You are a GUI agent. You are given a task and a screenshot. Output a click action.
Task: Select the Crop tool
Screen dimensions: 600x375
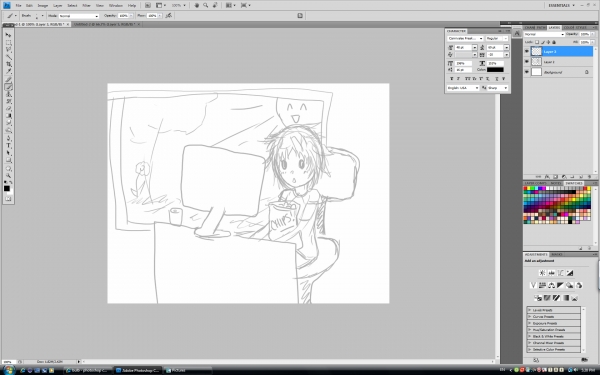point(8,64)
